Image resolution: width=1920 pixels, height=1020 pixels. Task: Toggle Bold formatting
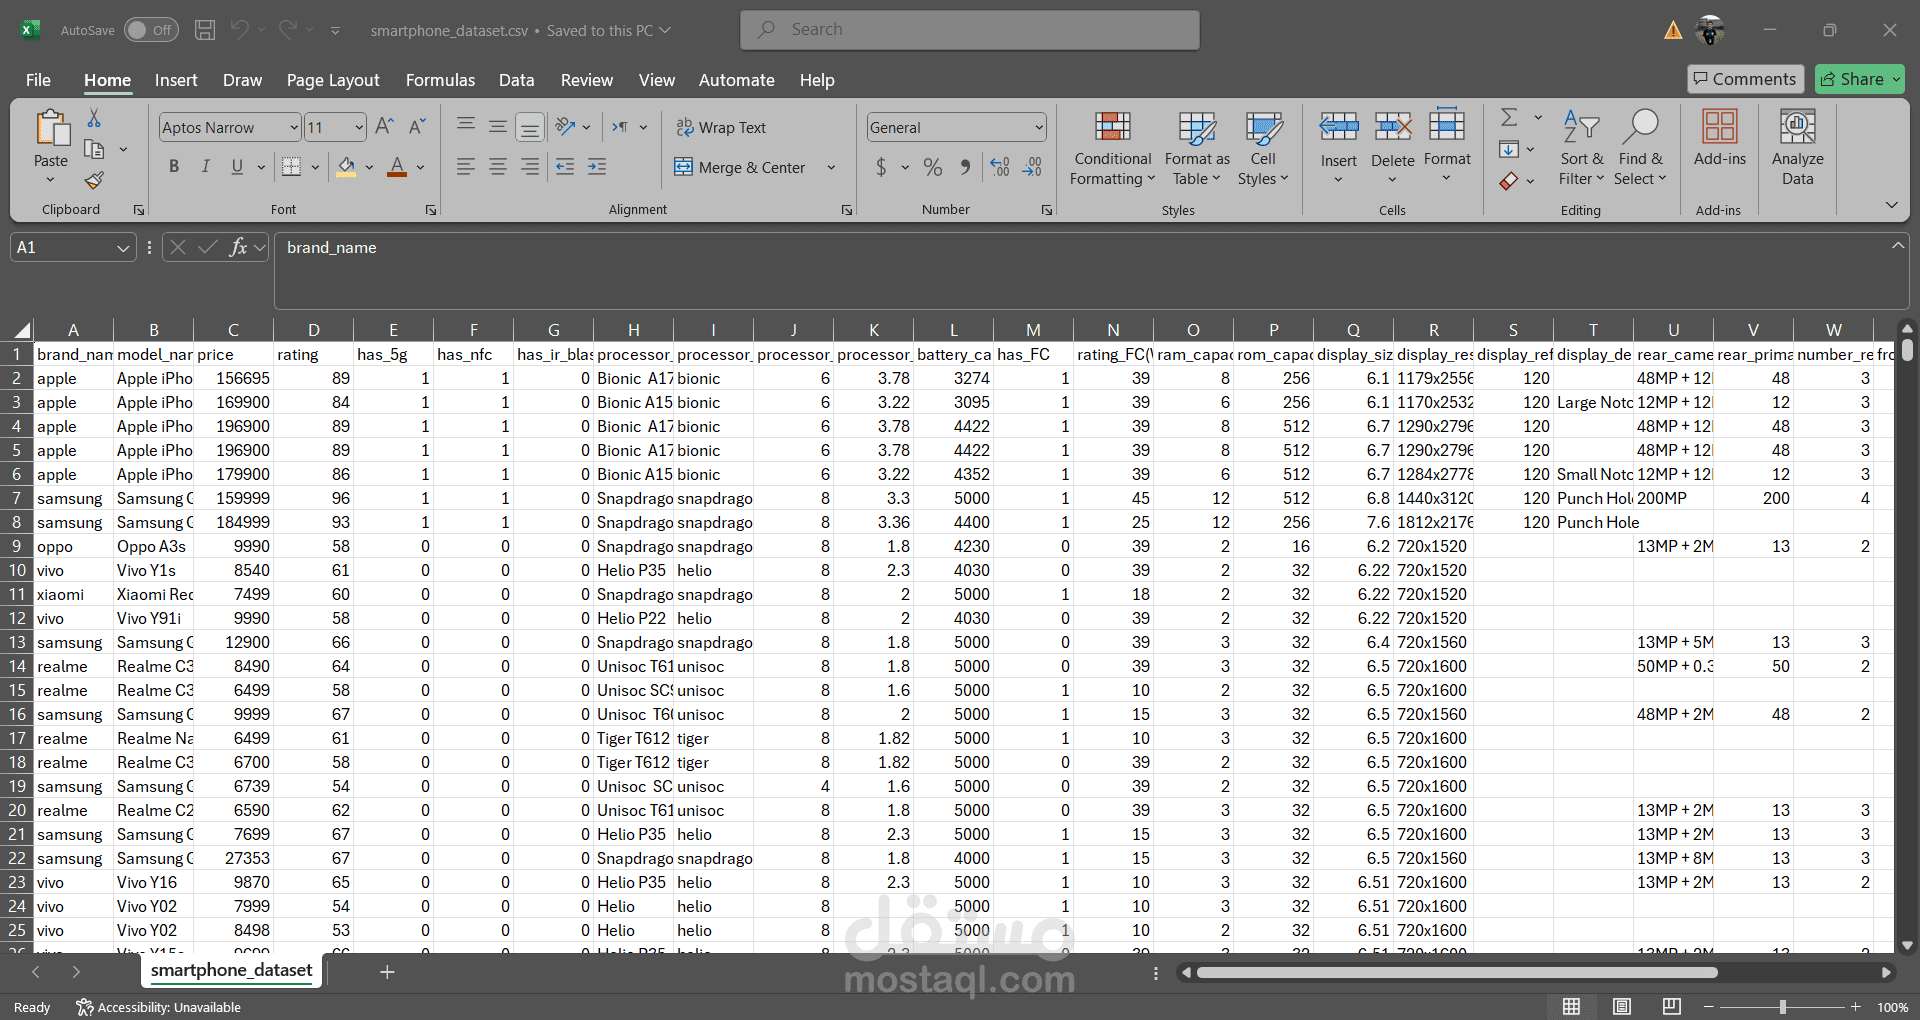coord(174,167)
